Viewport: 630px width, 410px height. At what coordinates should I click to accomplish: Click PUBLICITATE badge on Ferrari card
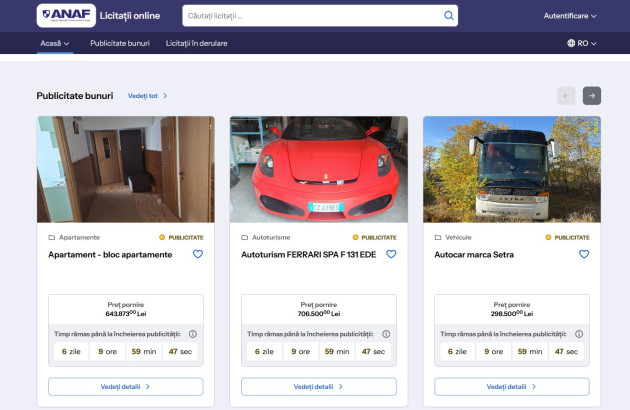[x=374, y=238]
